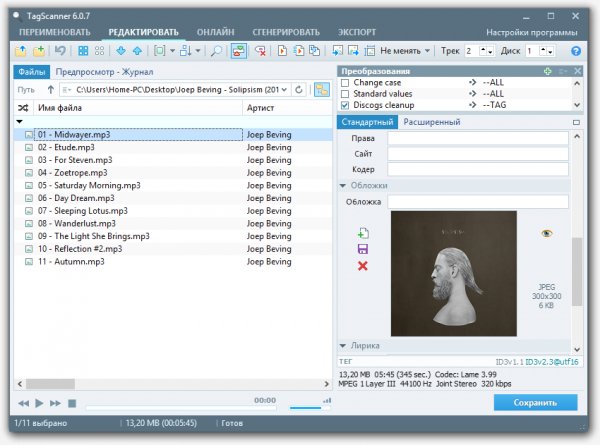Open the ЭКСПОРТ tab

click(357, 33)
